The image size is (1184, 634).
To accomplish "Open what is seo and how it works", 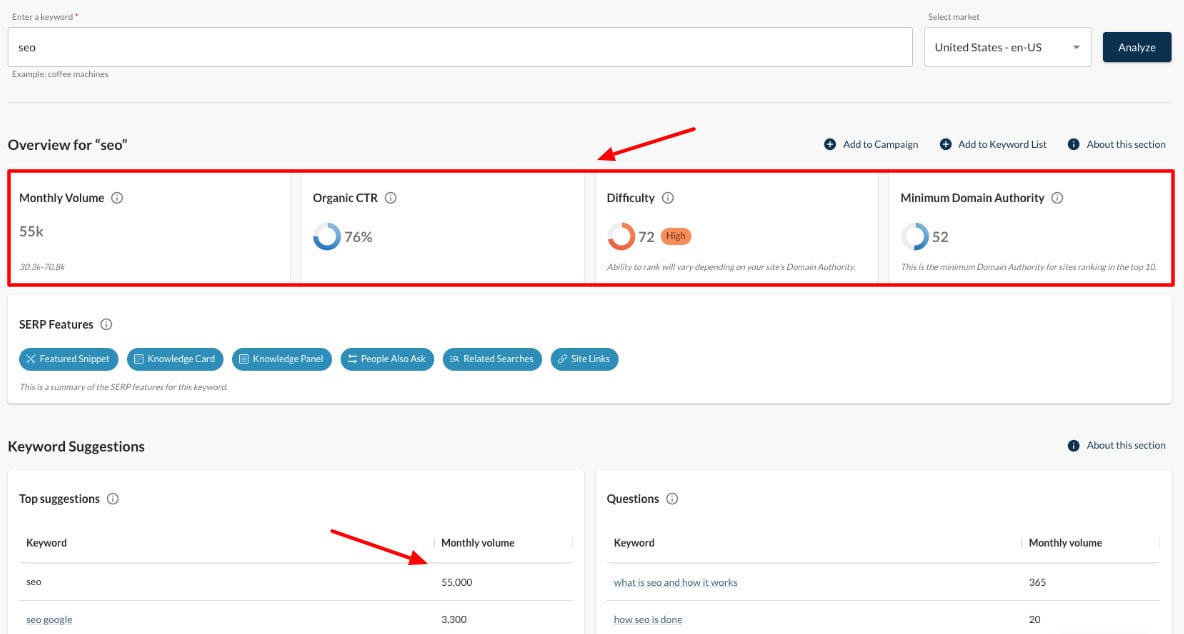I will click(x=675, y=583).
